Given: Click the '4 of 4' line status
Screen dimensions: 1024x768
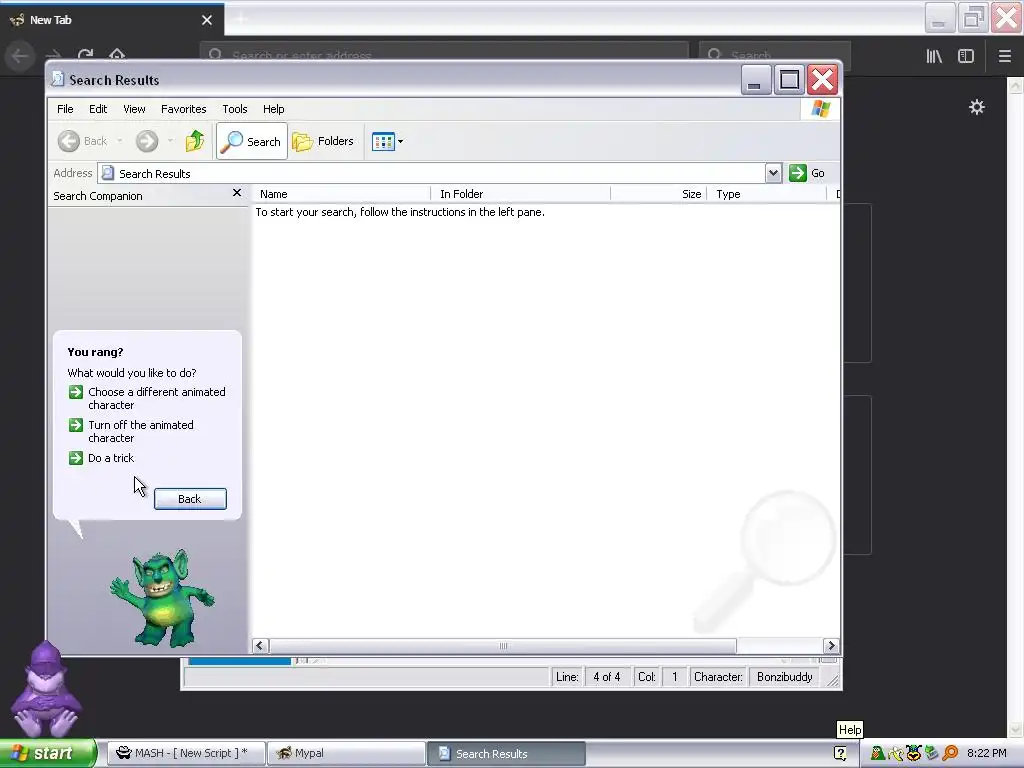Looking at the screenshot, I should pyautogui.click(x=607, y=677).
